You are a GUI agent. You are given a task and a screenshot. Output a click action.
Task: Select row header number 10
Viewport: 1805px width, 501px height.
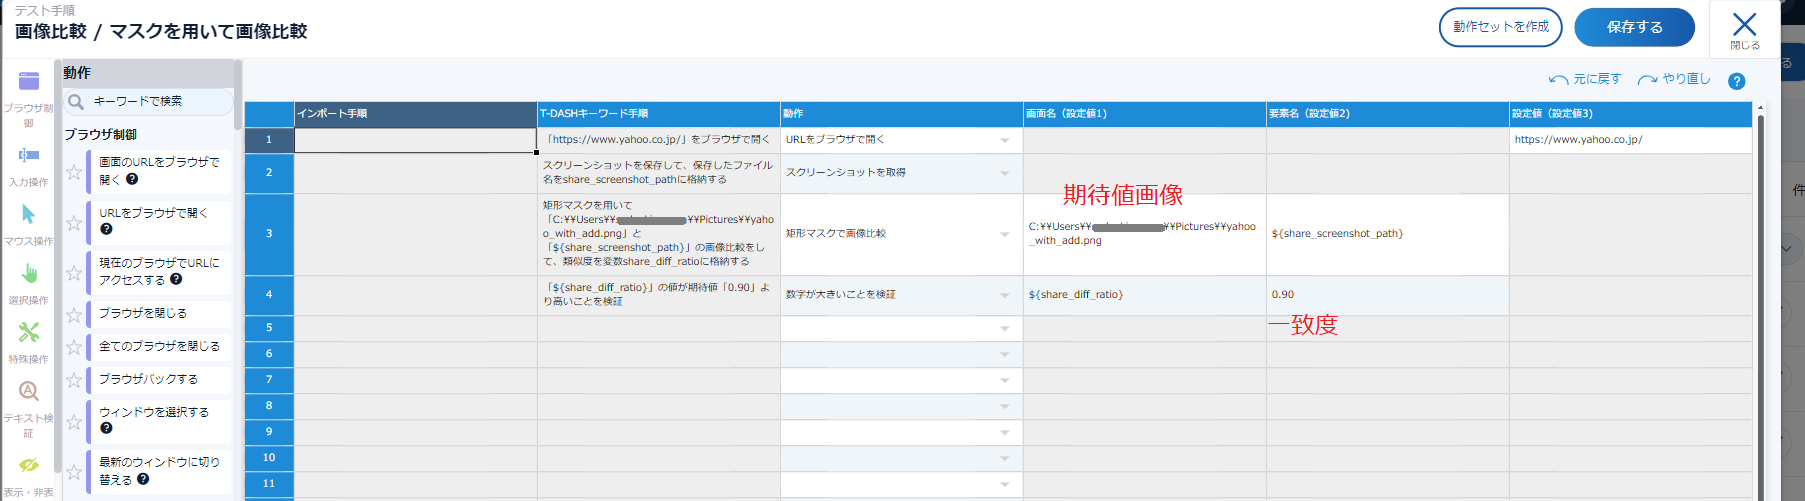[269, 458]
